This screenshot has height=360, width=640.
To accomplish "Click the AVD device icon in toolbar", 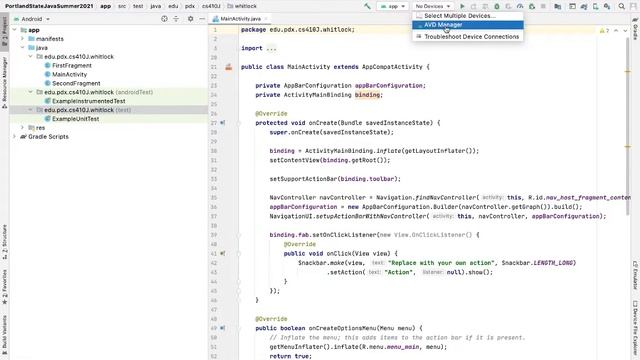I will pyautogui.click(x=596, y=7).
